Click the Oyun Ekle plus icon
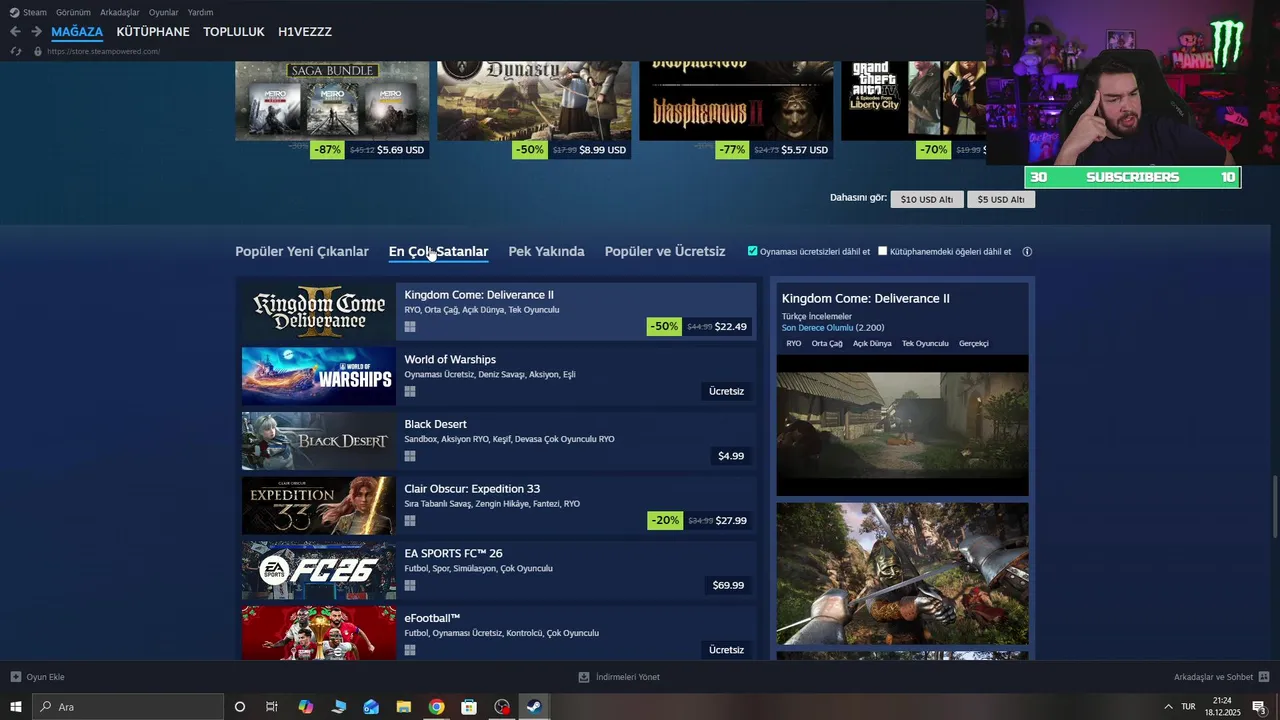The height and width of the screenshot is (720, 1280). tap(15, 677)
